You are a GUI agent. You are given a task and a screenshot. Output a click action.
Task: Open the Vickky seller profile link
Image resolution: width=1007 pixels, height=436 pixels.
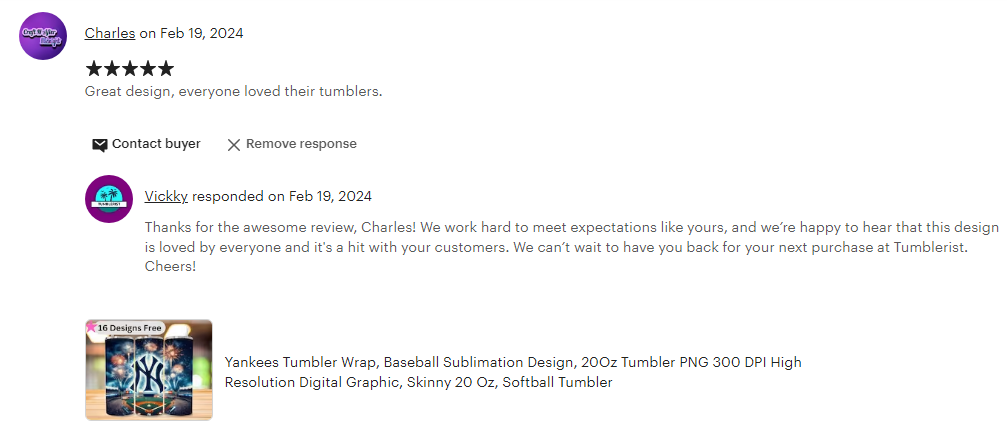(x=166, y=196)
